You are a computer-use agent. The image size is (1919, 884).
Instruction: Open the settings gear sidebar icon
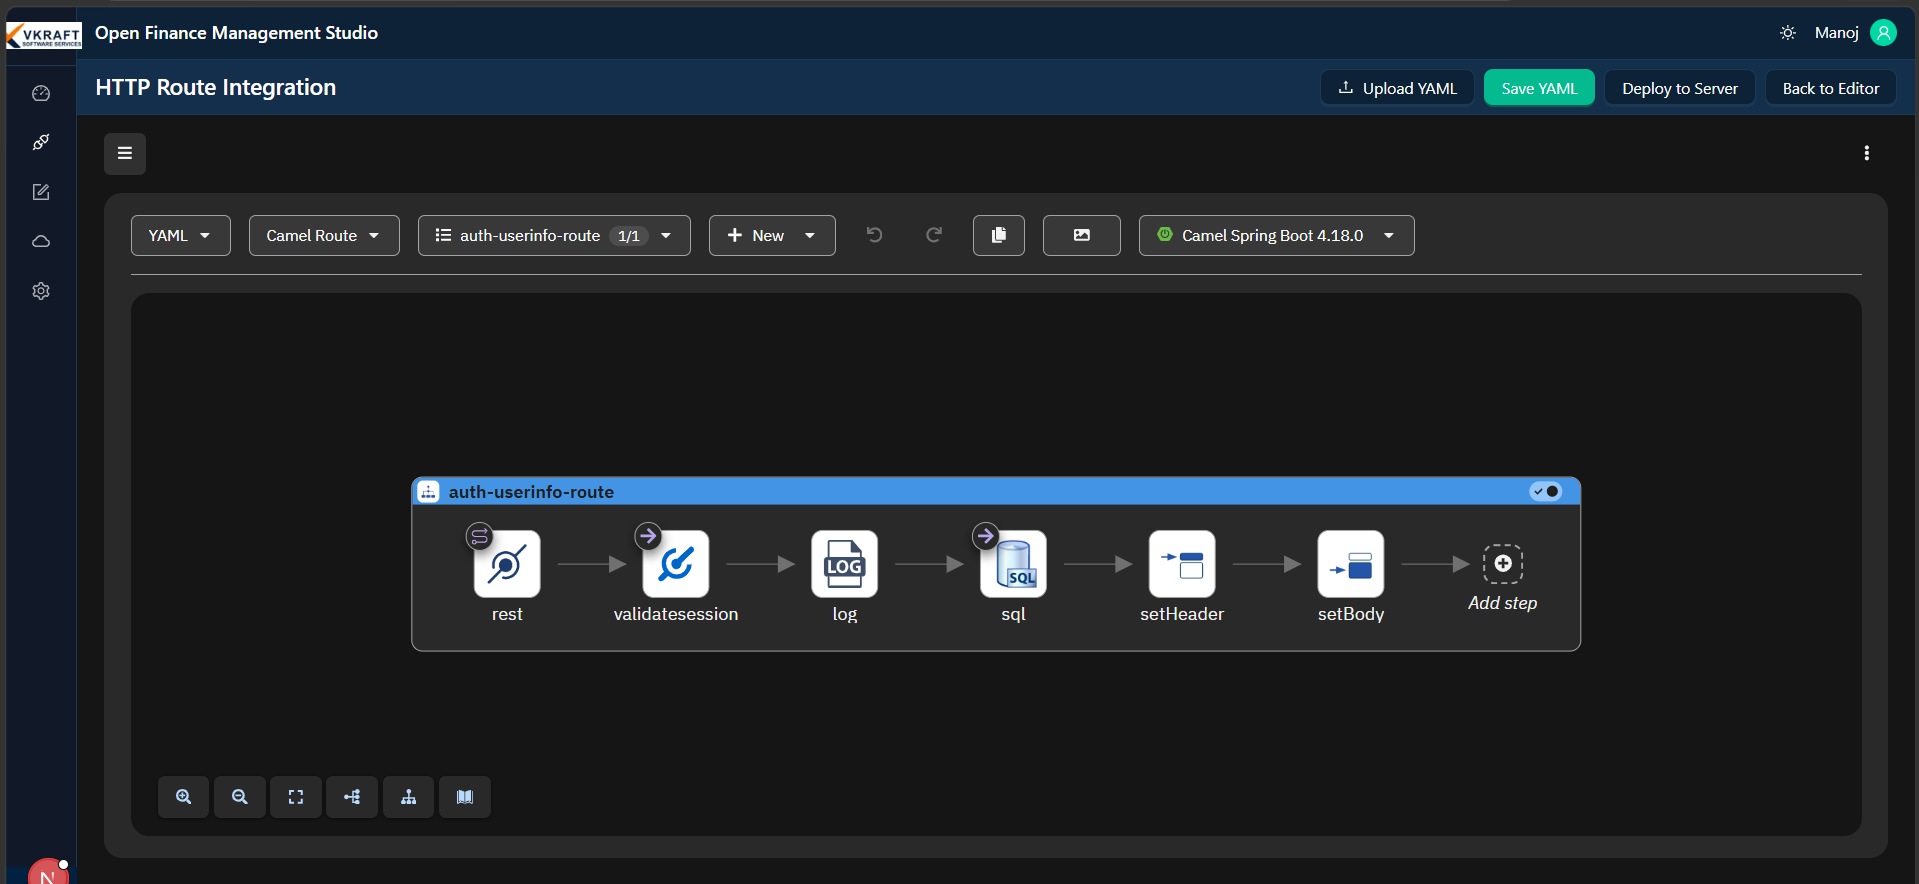41,291
